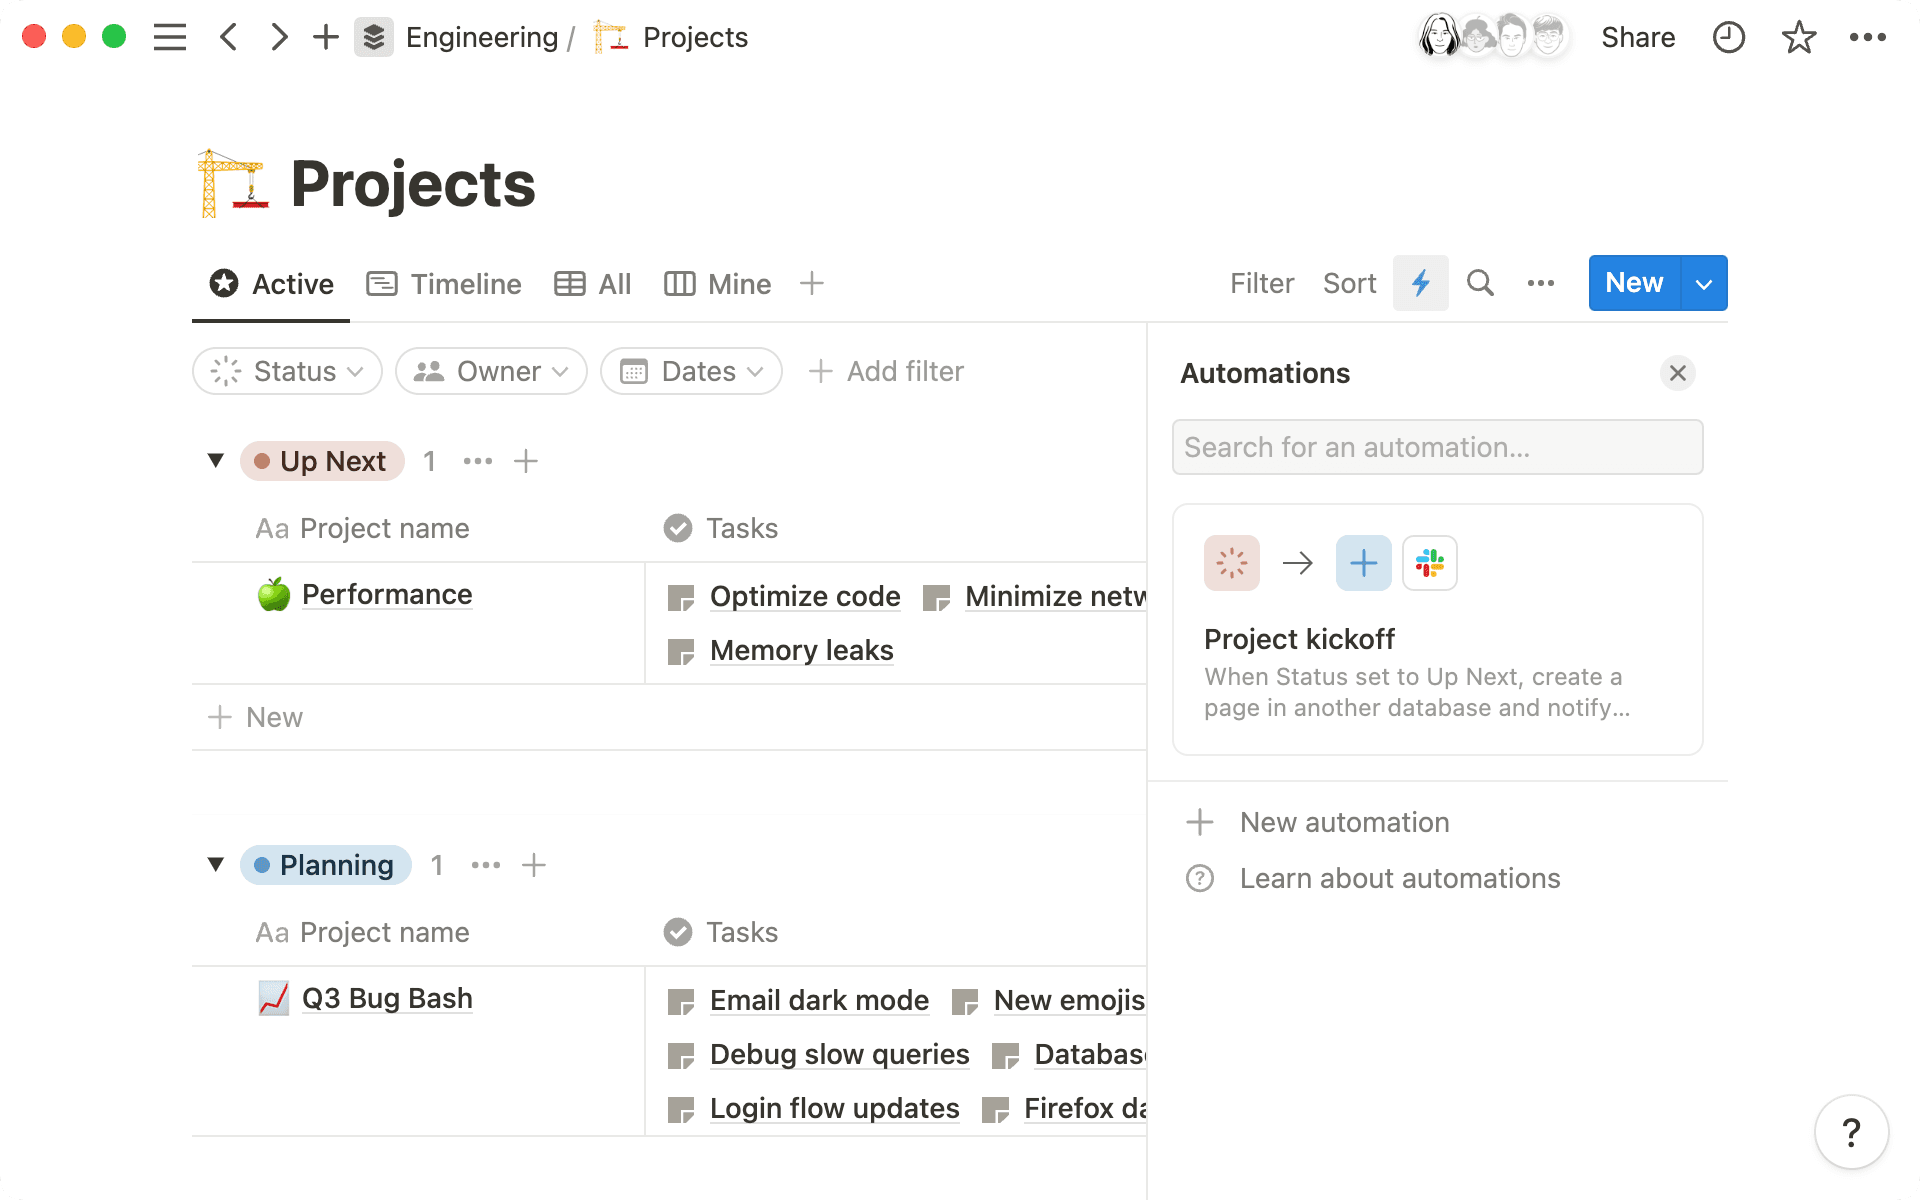Screen dimensions: 1920x1200
Task: Switch to the Timeline view
Action: [466, 284]
